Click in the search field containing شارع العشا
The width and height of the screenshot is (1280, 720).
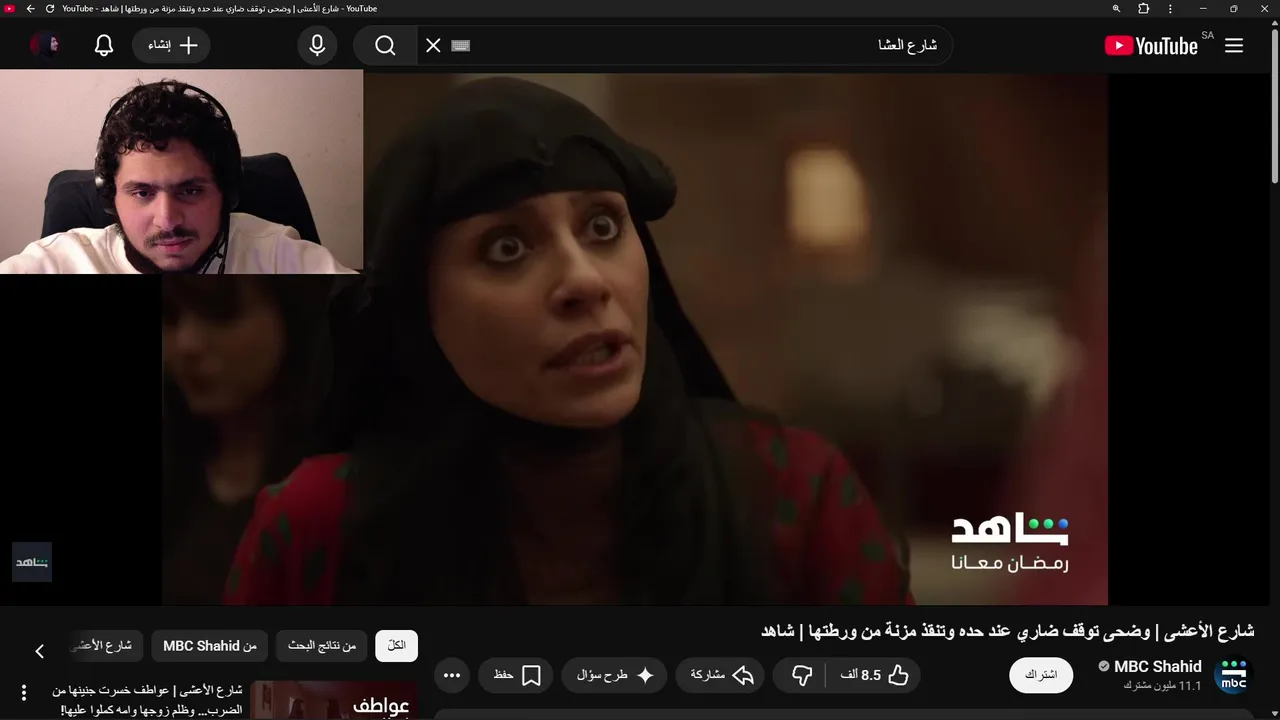tap(700, 46)
